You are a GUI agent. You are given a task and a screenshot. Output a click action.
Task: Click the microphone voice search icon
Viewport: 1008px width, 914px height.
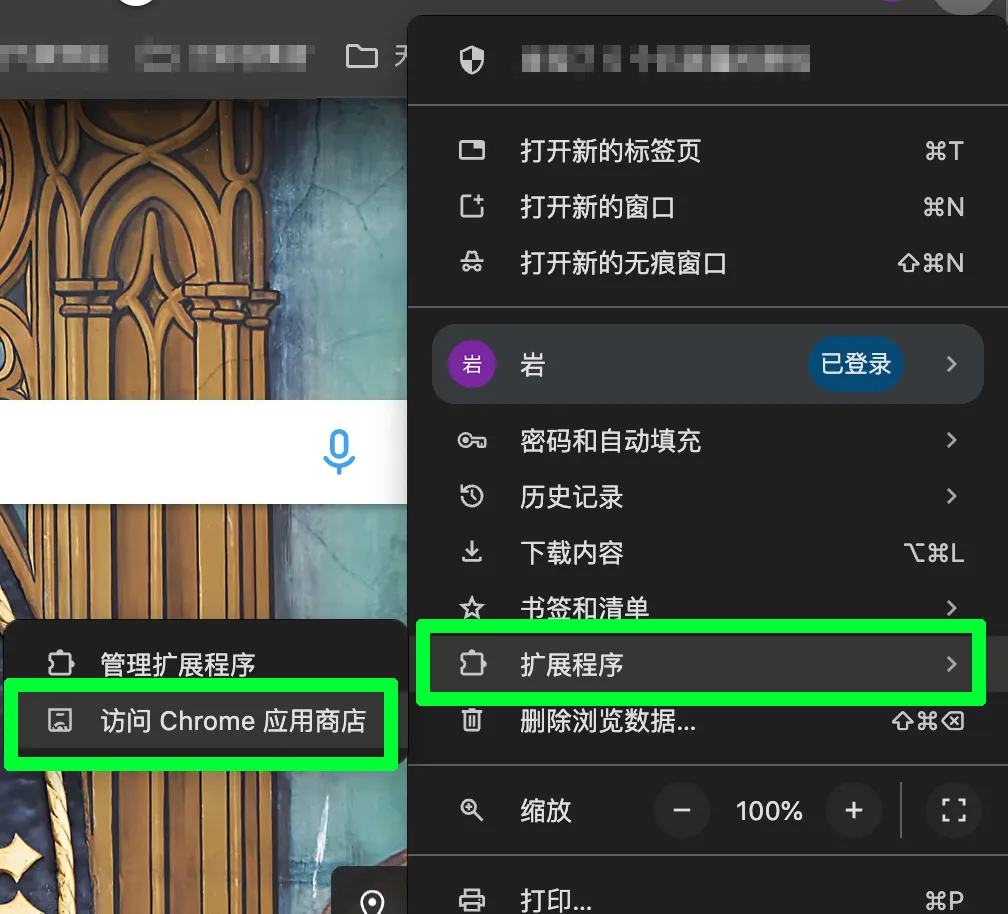(x=339, y=452)
